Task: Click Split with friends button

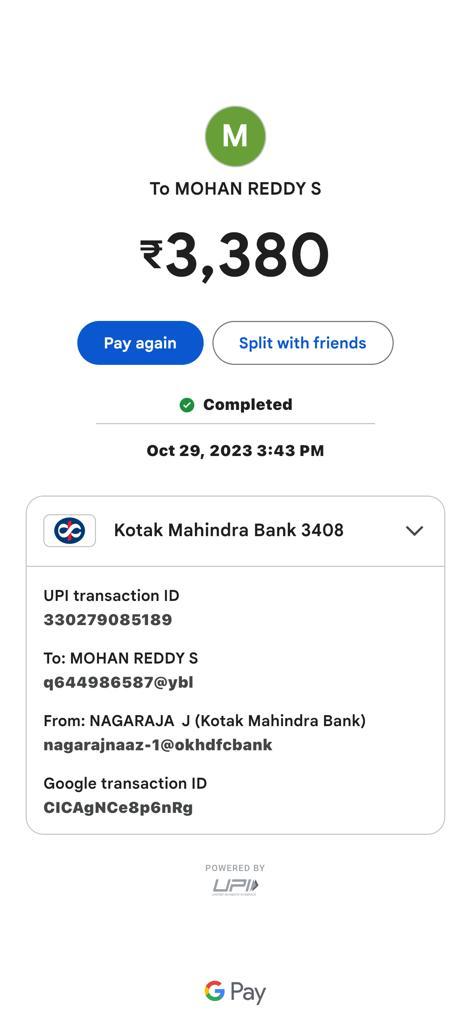Action: [x=303, y=343]
